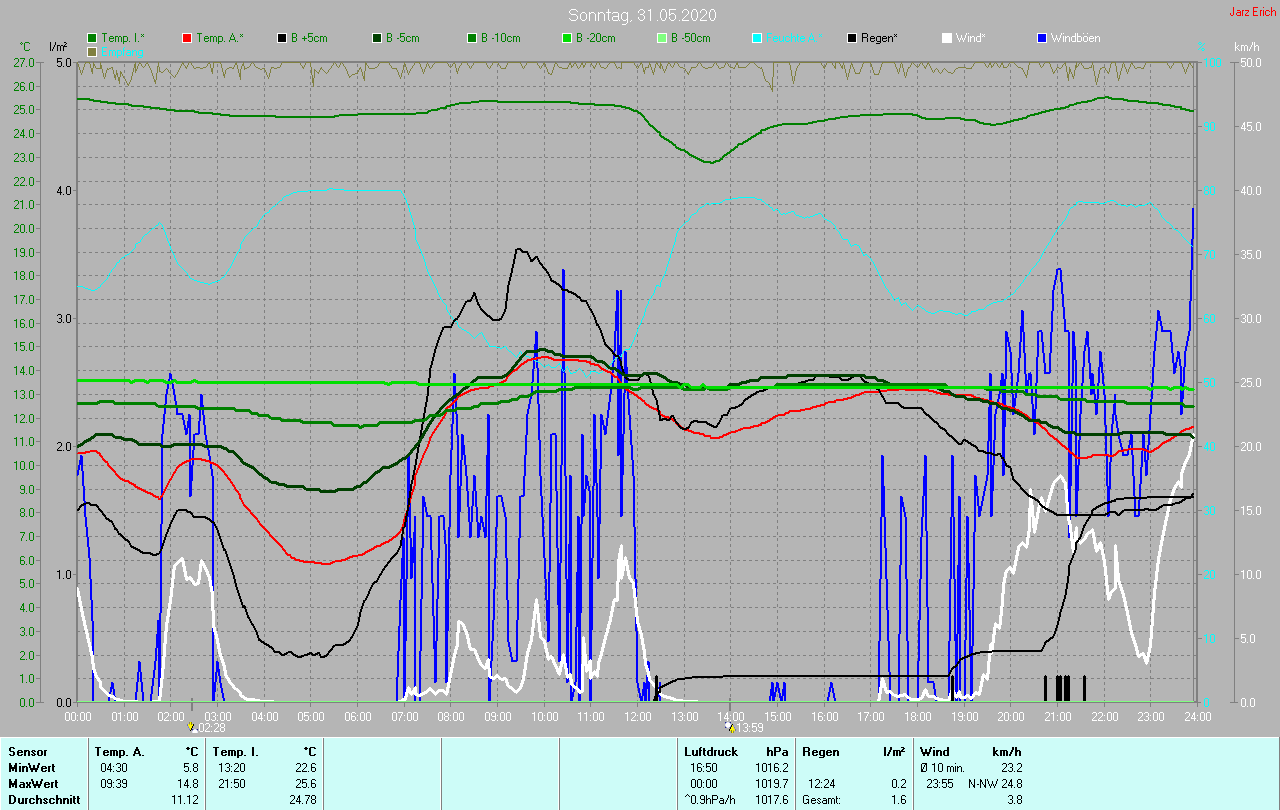Click the olive legend square in second row
Image resolution: width=1280 pixels, height=810 pixels.
click(93, 51)
